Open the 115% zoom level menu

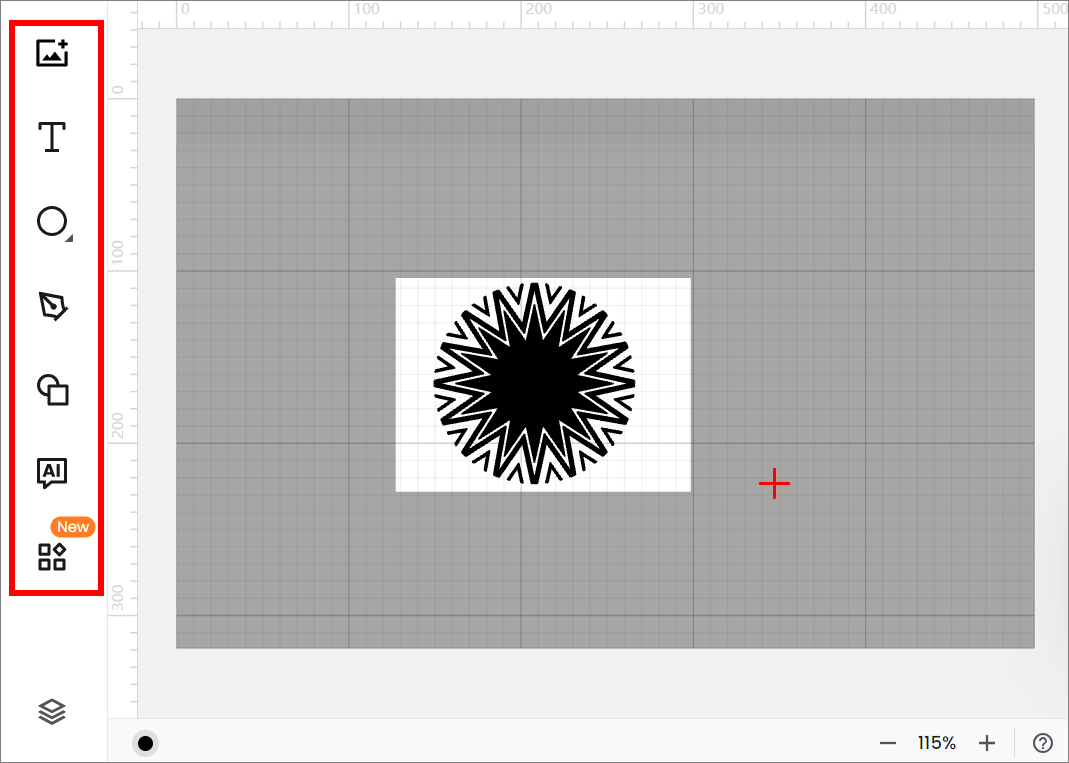coord(937,743)
